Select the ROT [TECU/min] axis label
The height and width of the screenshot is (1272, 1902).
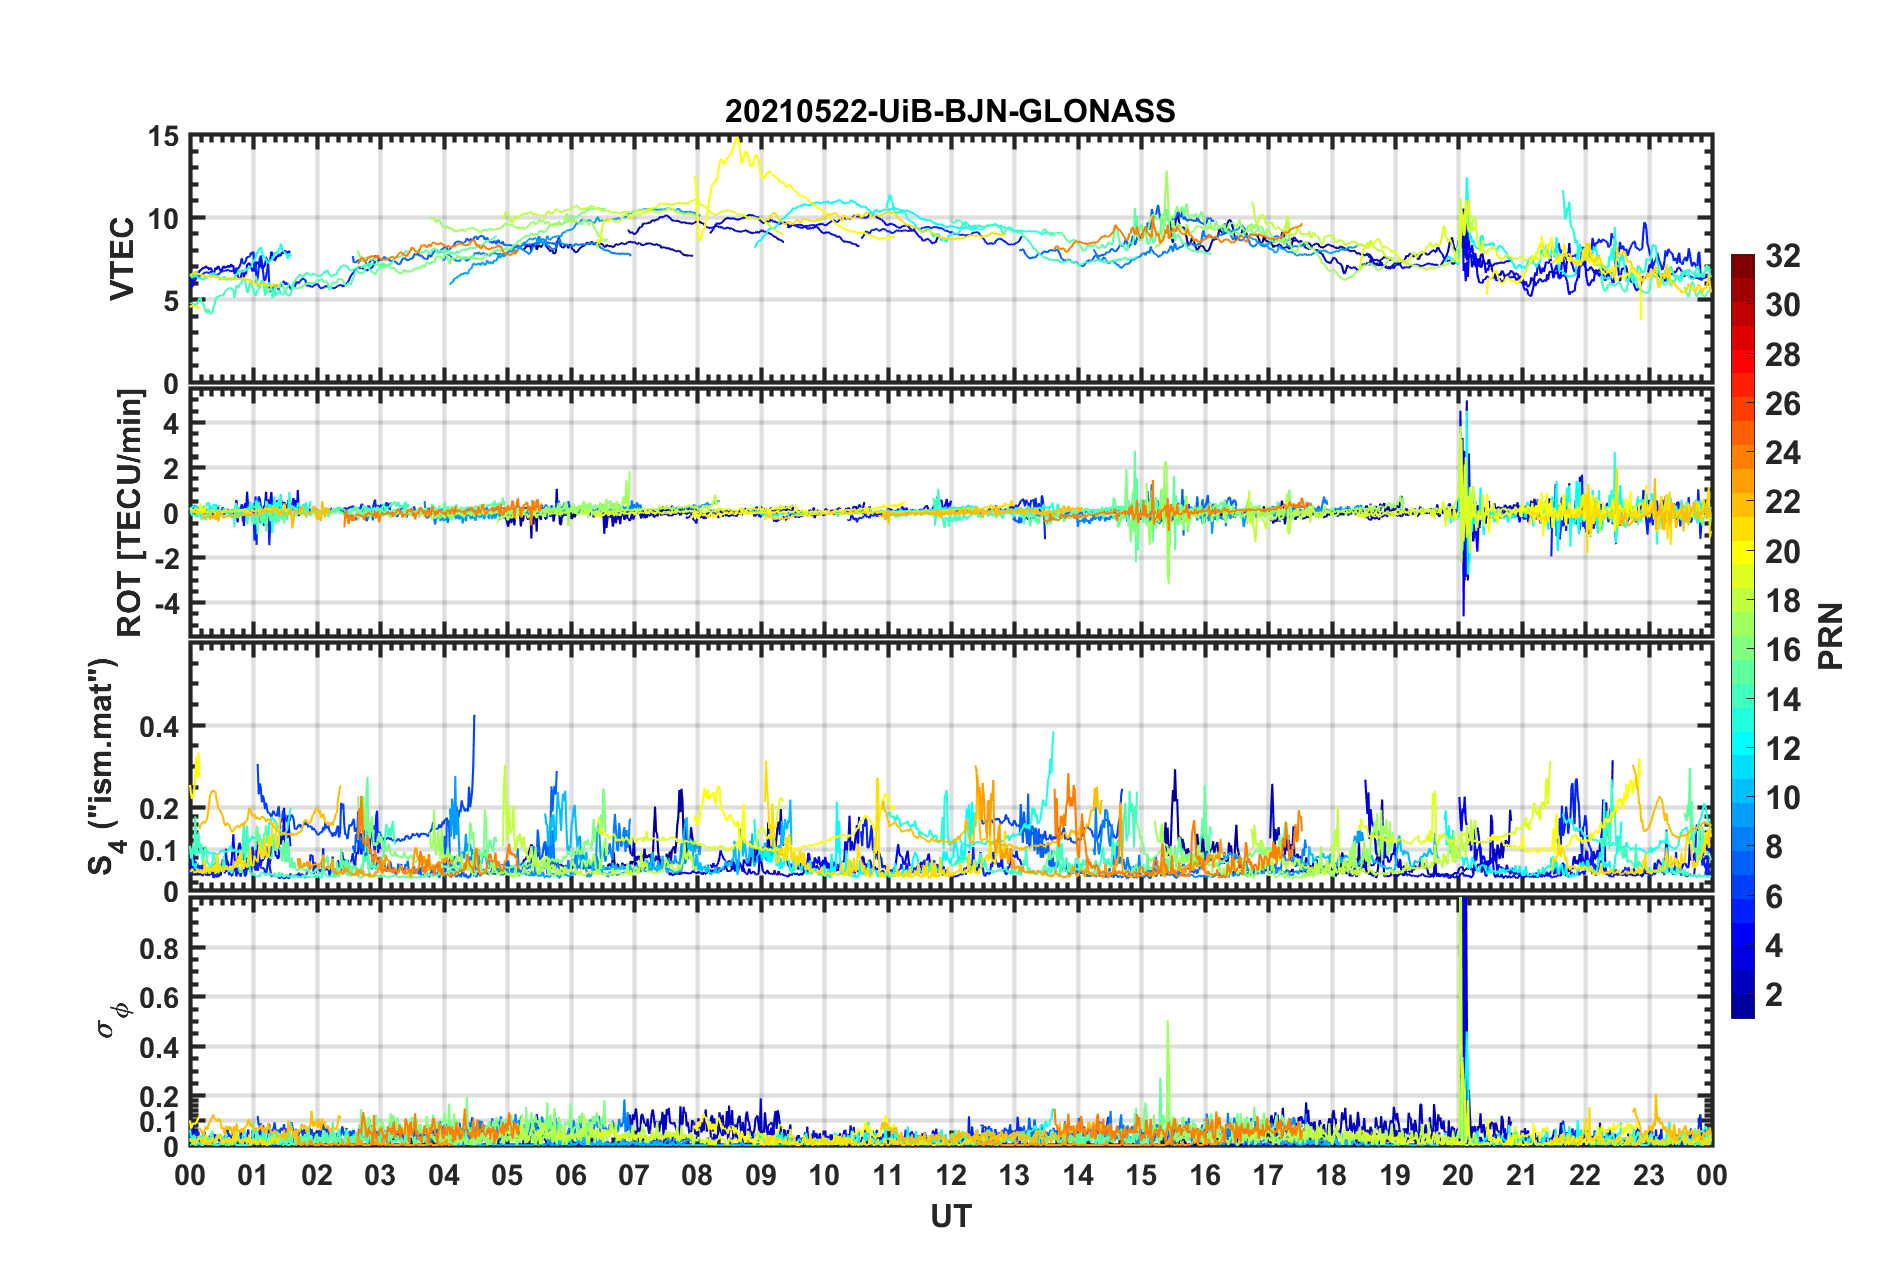(130, 513)
